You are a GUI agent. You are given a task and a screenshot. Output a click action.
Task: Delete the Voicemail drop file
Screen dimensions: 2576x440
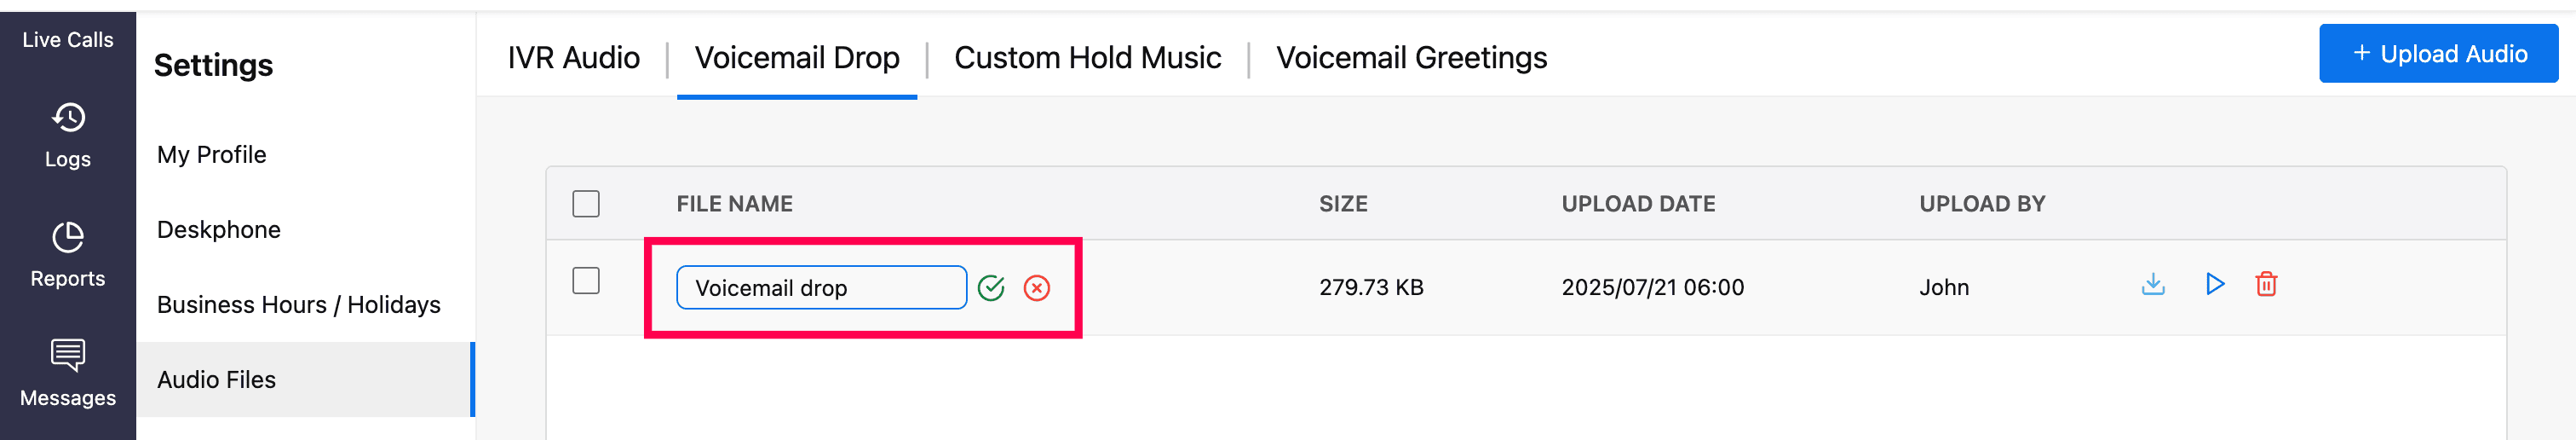pyautogui.click(x=2266, y=285)
